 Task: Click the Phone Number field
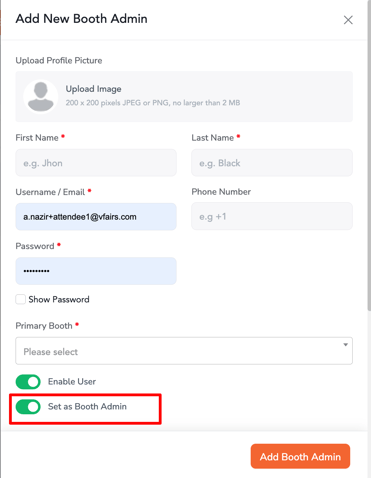click(272, 216)
